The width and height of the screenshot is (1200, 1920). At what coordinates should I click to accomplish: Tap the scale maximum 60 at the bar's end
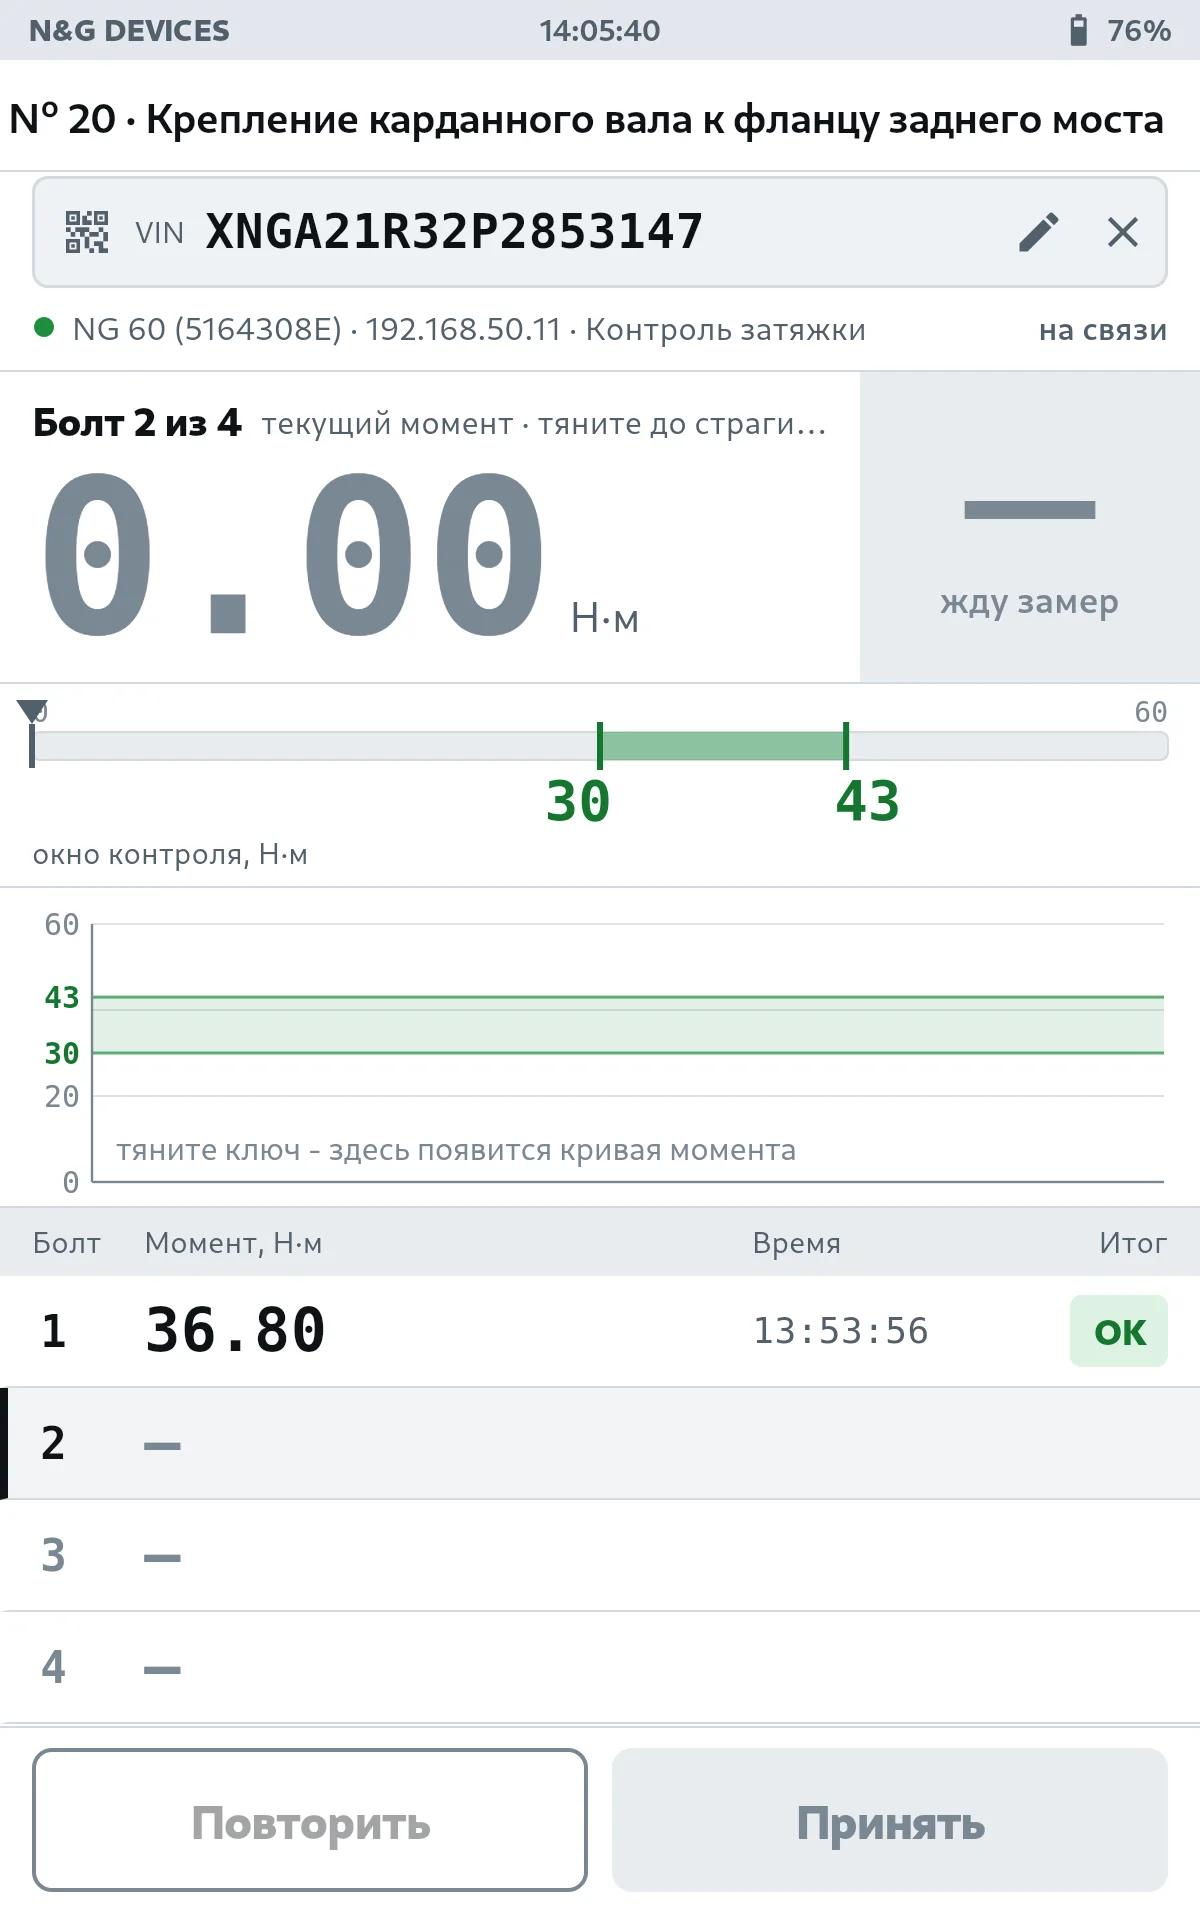point(1151,712)
